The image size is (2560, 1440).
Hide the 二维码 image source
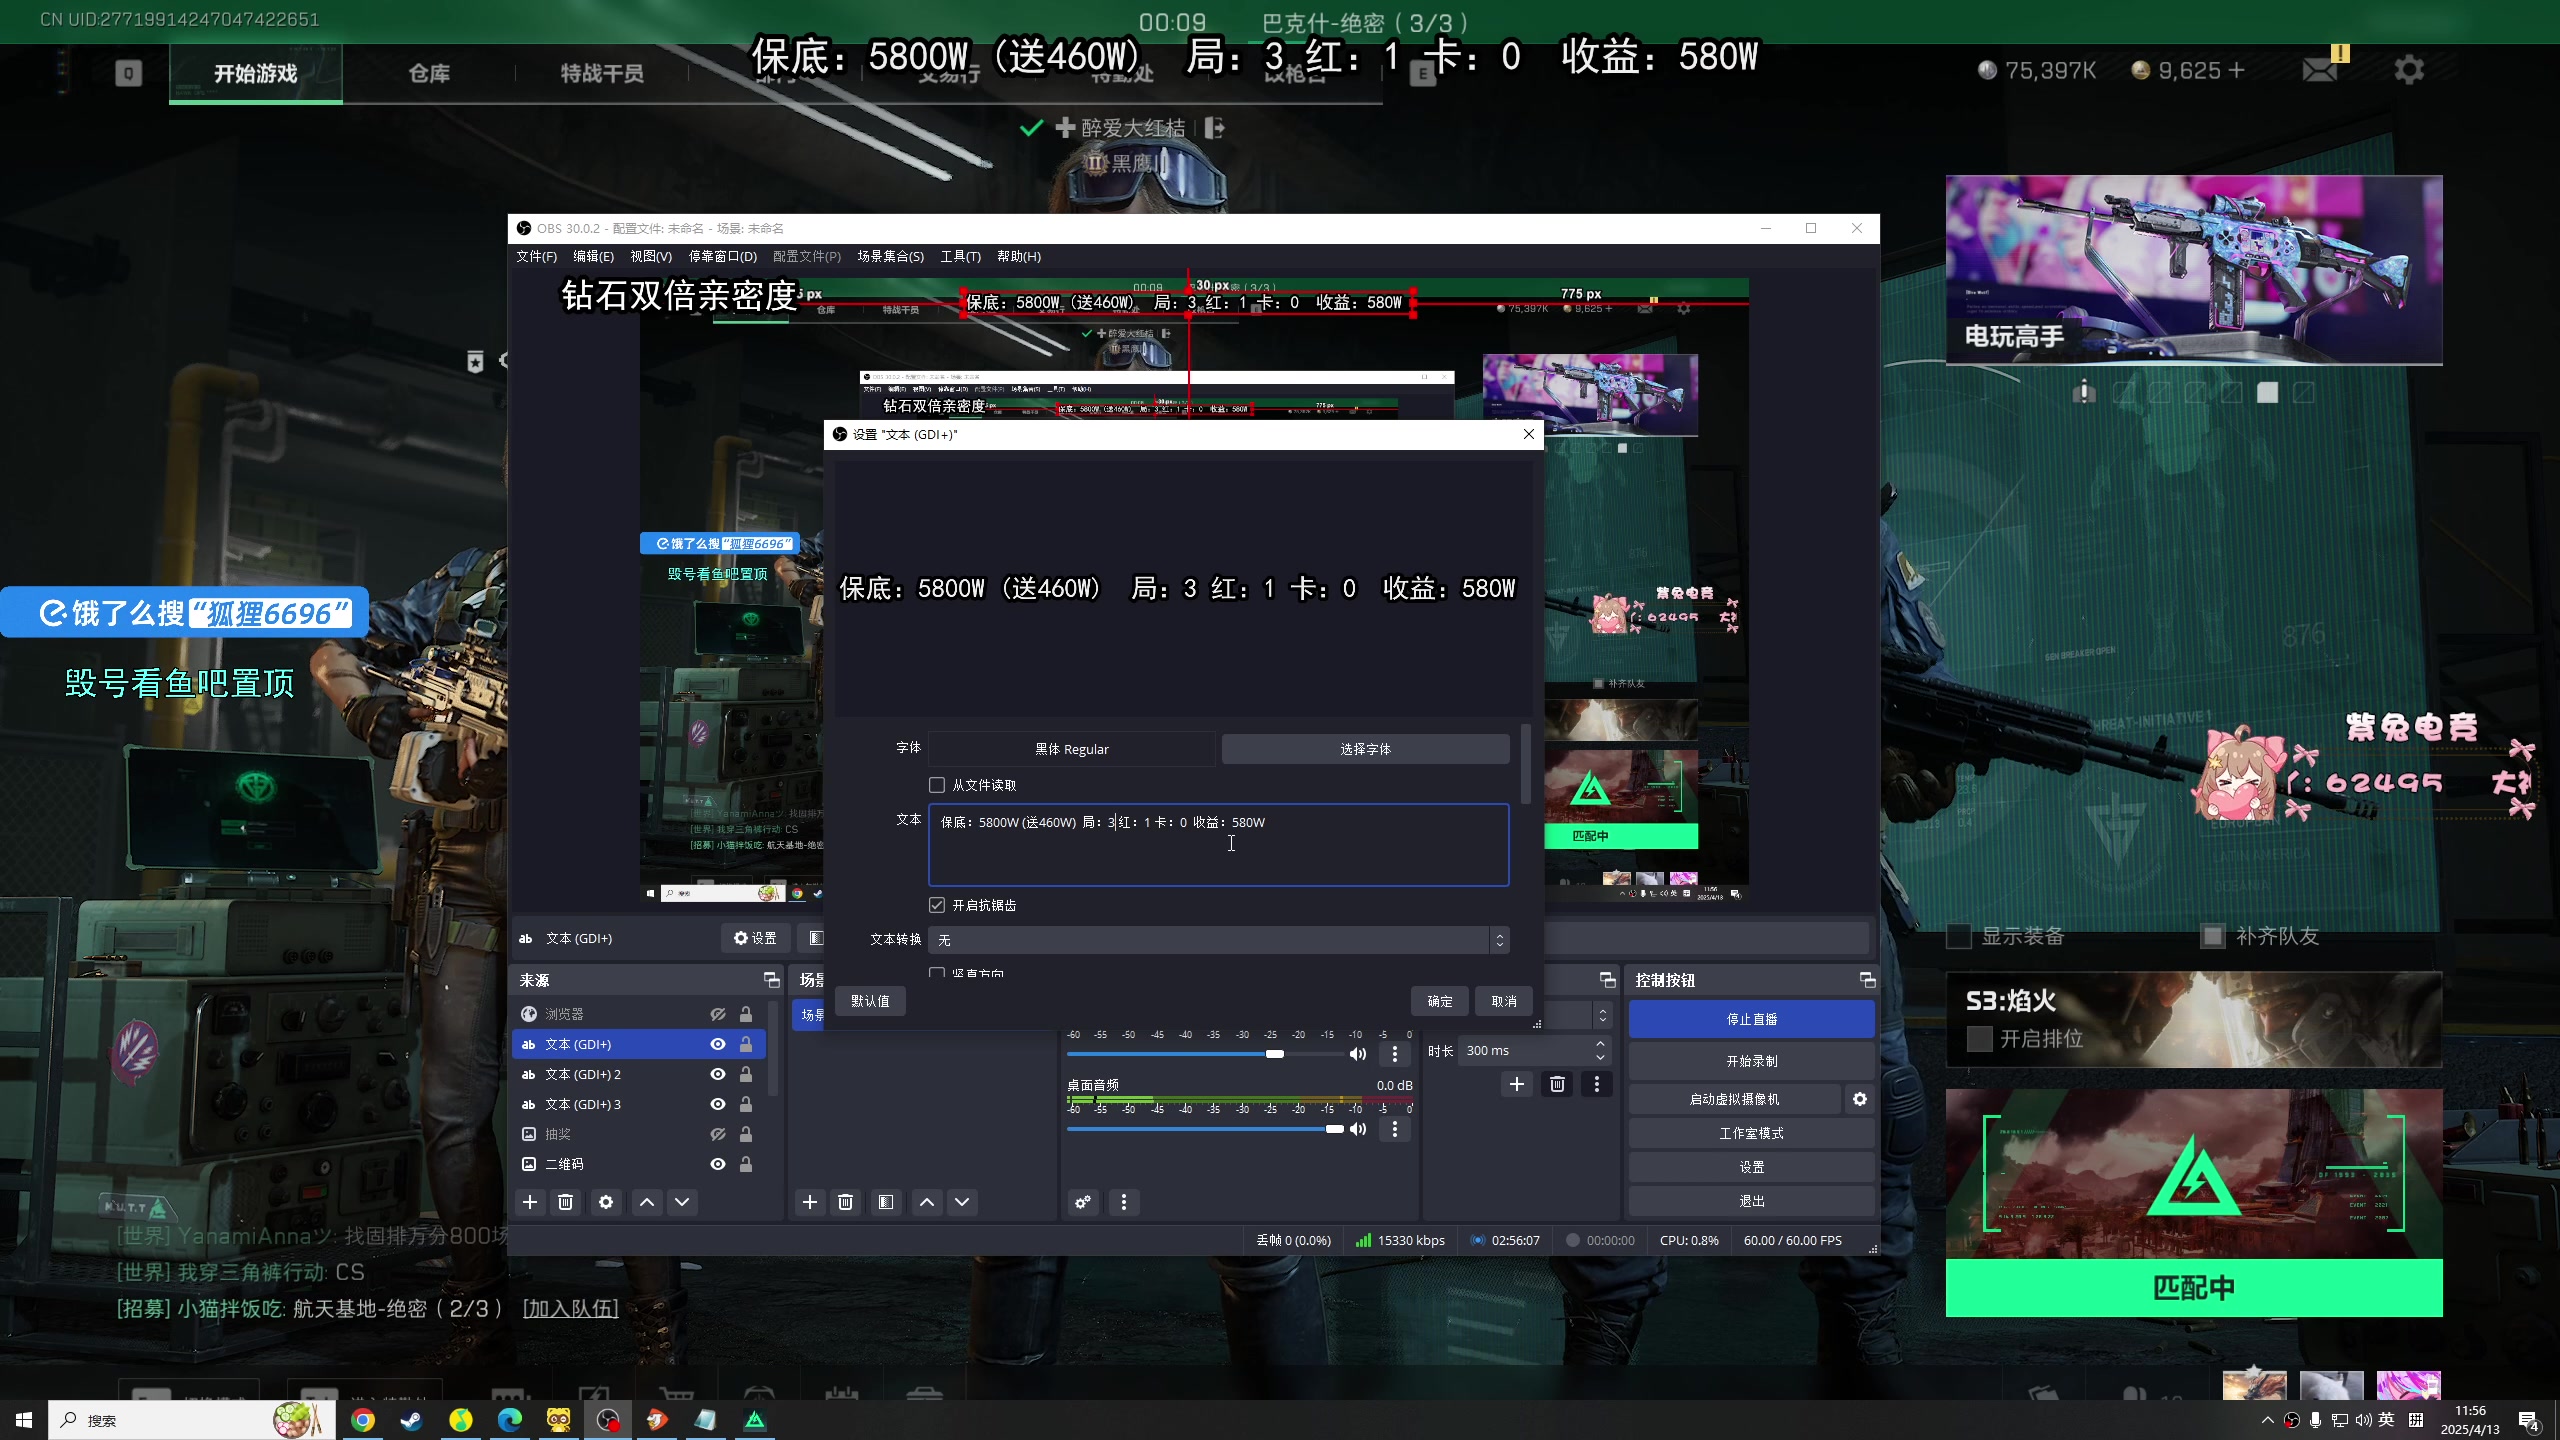coord(718,1164)
